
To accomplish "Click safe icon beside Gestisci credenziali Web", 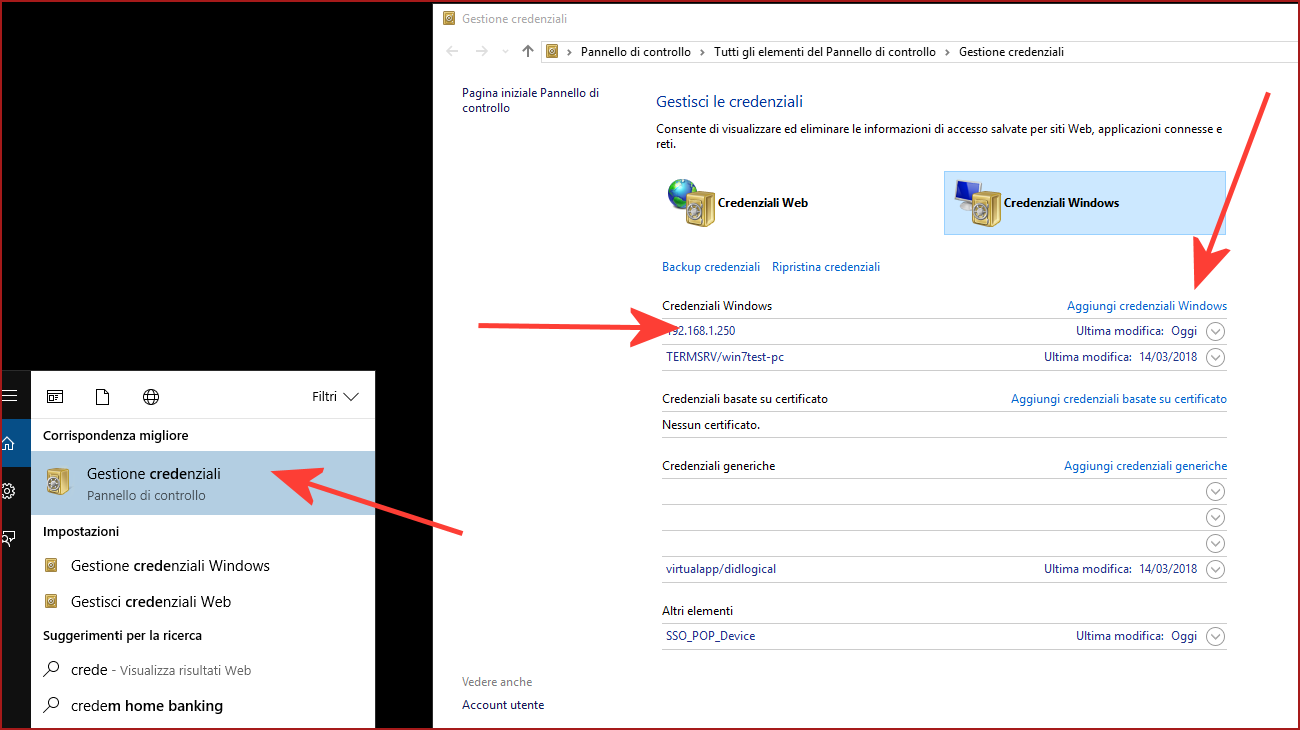I will 52,602.
